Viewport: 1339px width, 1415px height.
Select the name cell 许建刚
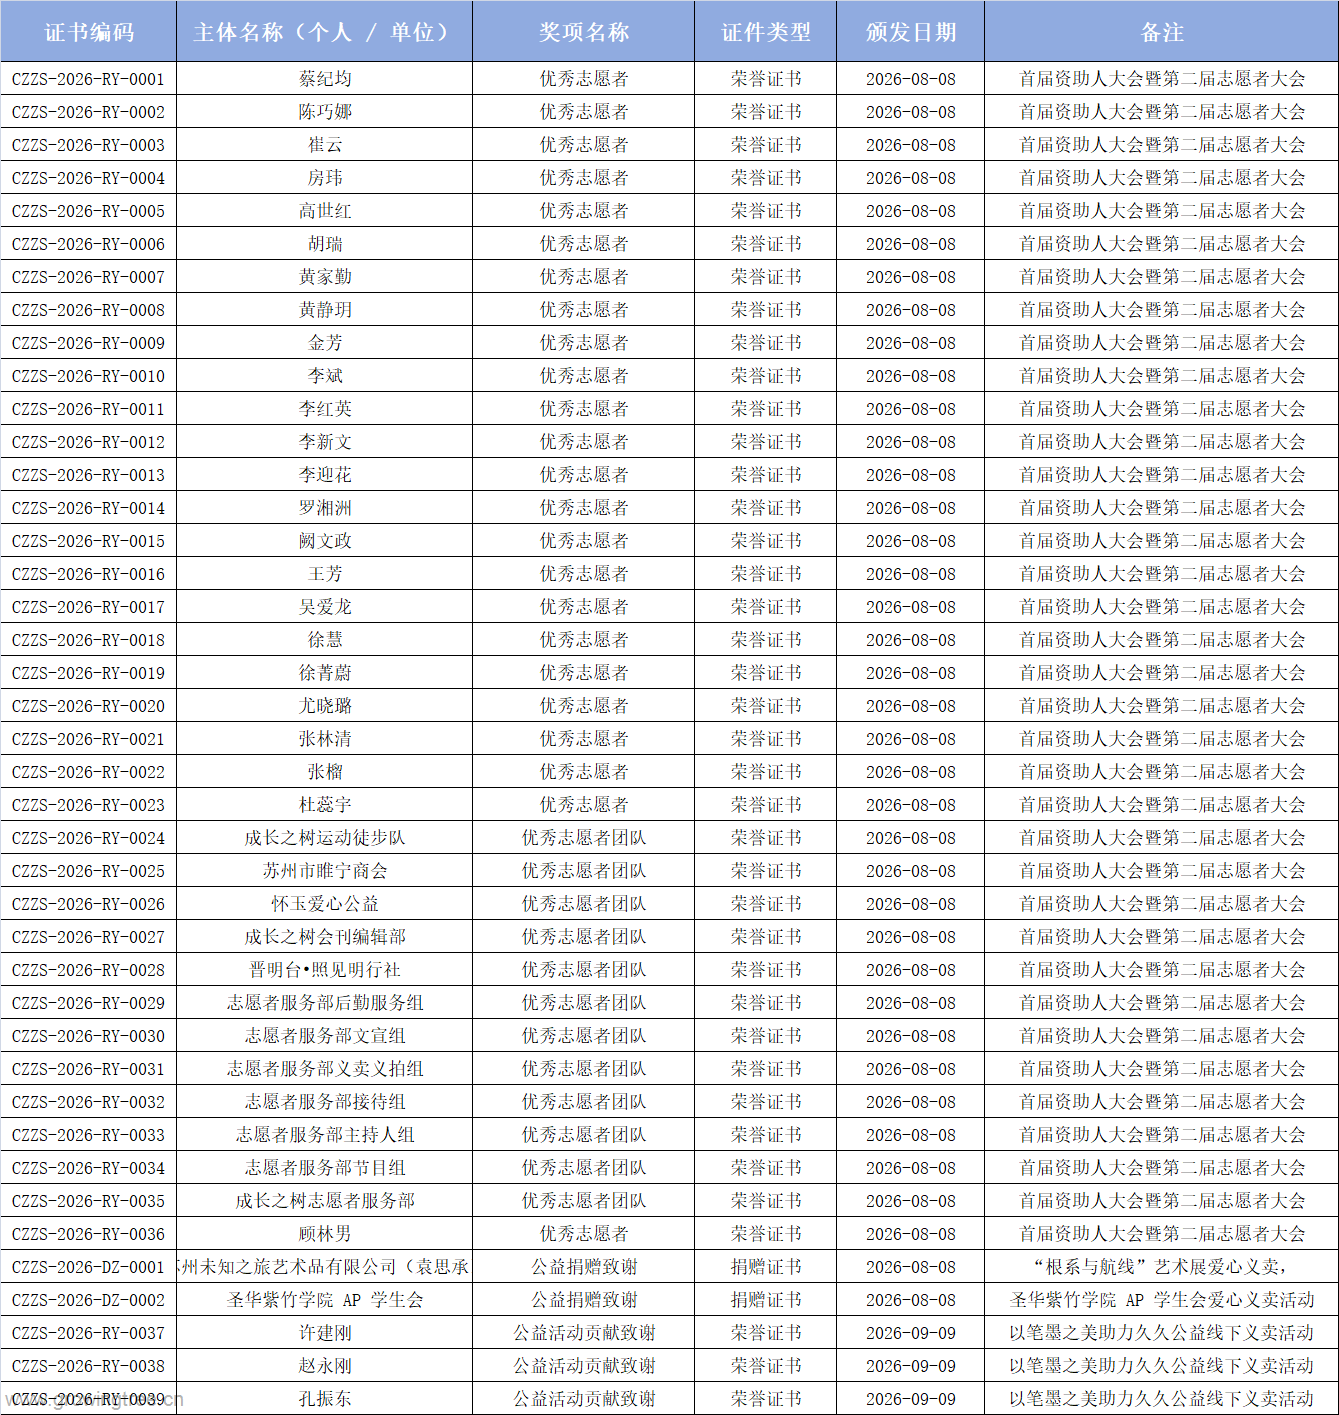324,1333
